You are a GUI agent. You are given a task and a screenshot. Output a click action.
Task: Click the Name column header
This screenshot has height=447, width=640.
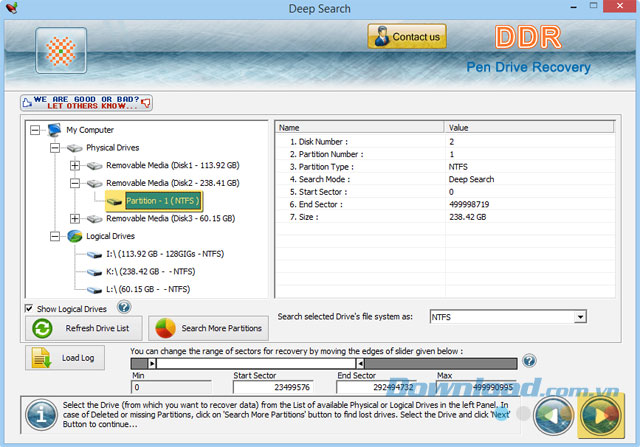click(360, 128)
